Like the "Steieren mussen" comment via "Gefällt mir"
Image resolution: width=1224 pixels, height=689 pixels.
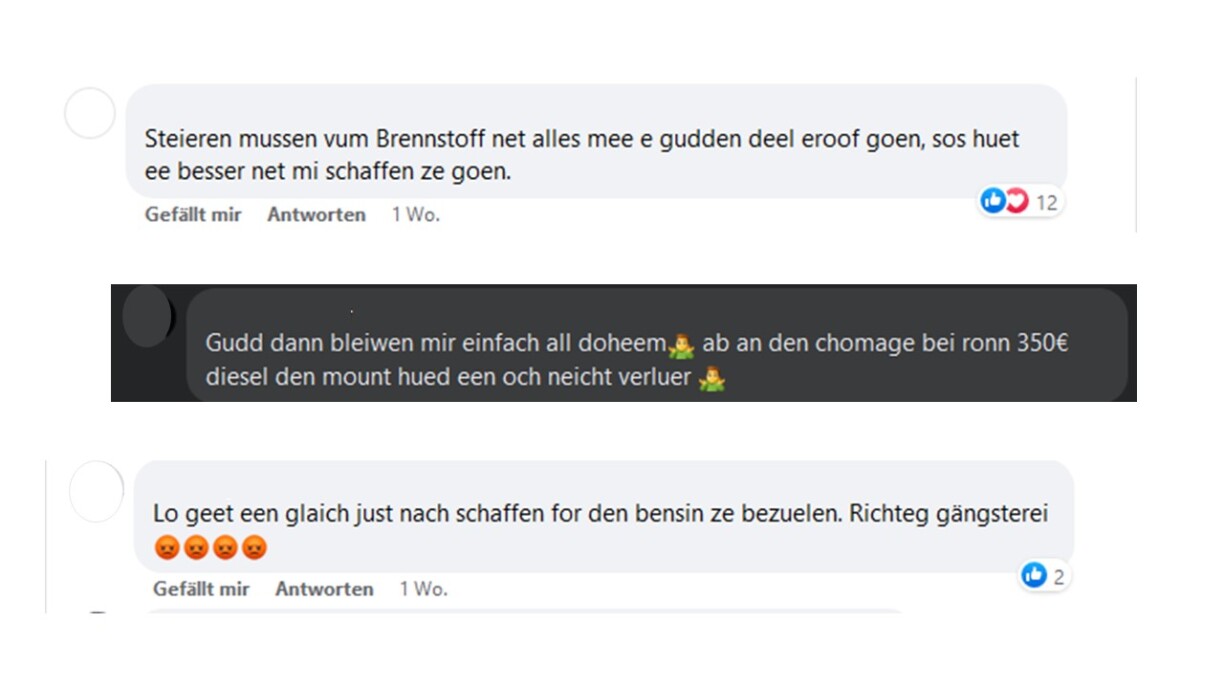point(193,214)
